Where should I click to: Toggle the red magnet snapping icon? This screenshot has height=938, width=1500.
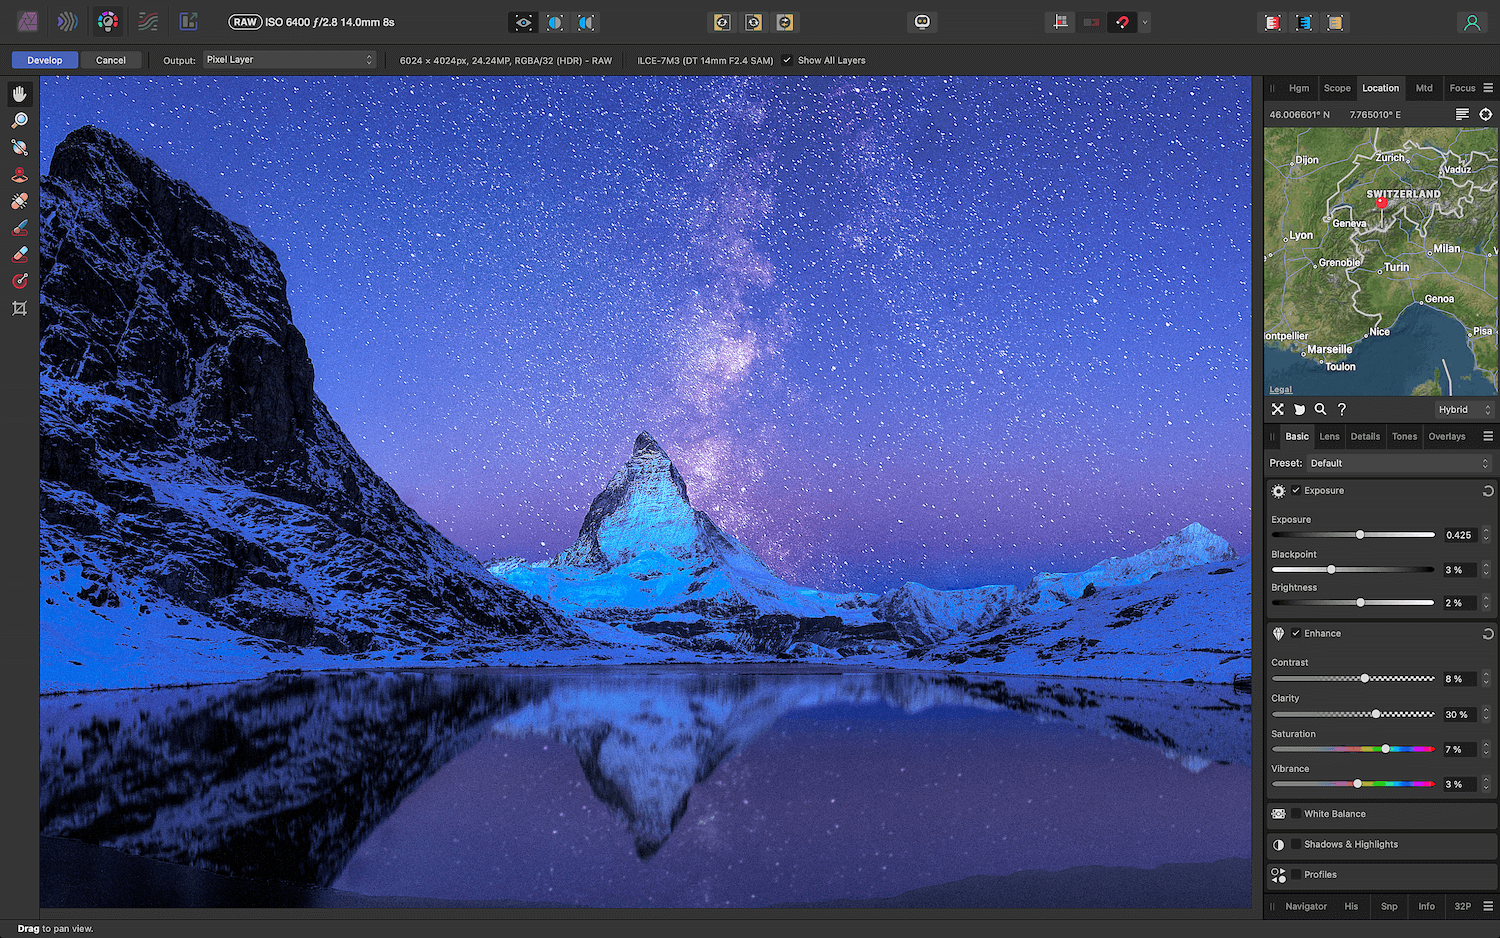click(x=1122, y=22)
